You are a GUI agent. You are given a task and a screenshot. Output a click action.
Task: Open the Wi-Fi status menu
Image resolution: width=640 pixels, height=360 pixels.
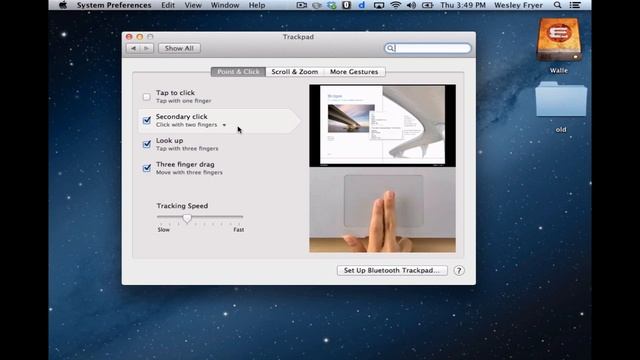pos(395,5)
